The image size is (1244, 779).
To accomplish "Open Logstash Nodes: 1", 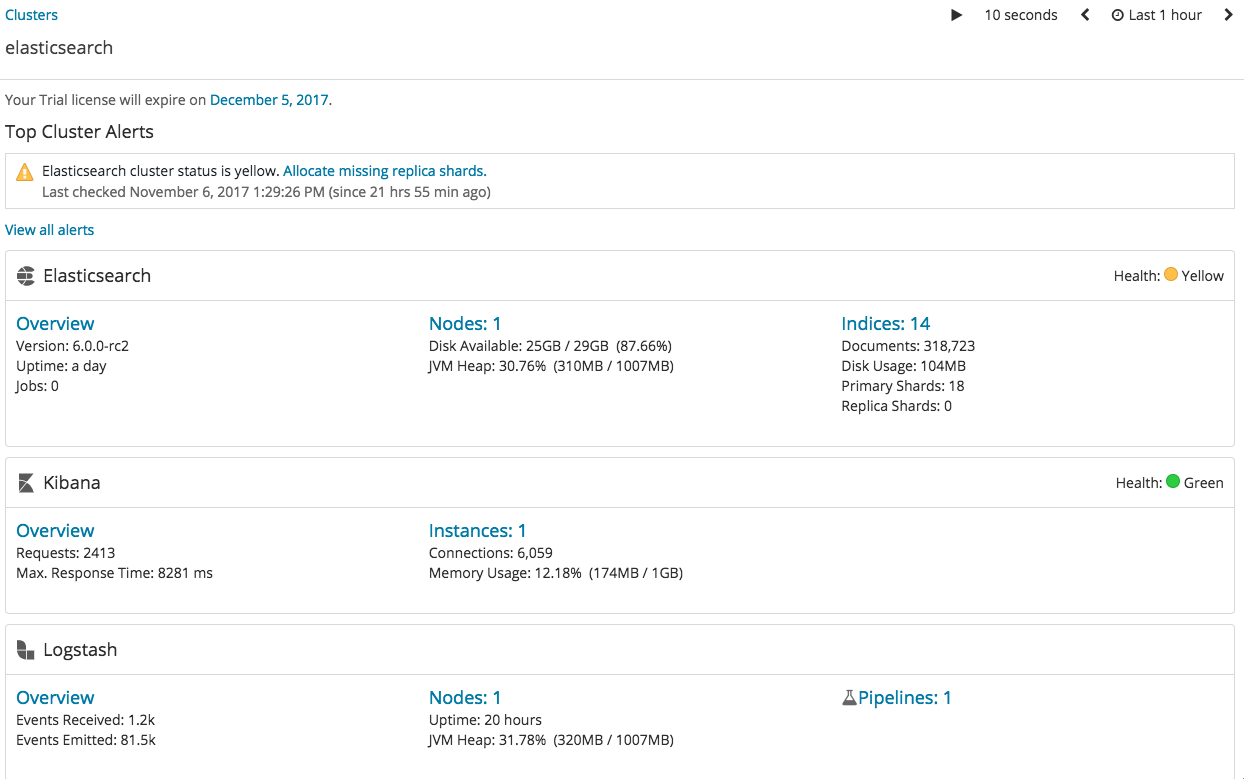I will tap(465, 698).
